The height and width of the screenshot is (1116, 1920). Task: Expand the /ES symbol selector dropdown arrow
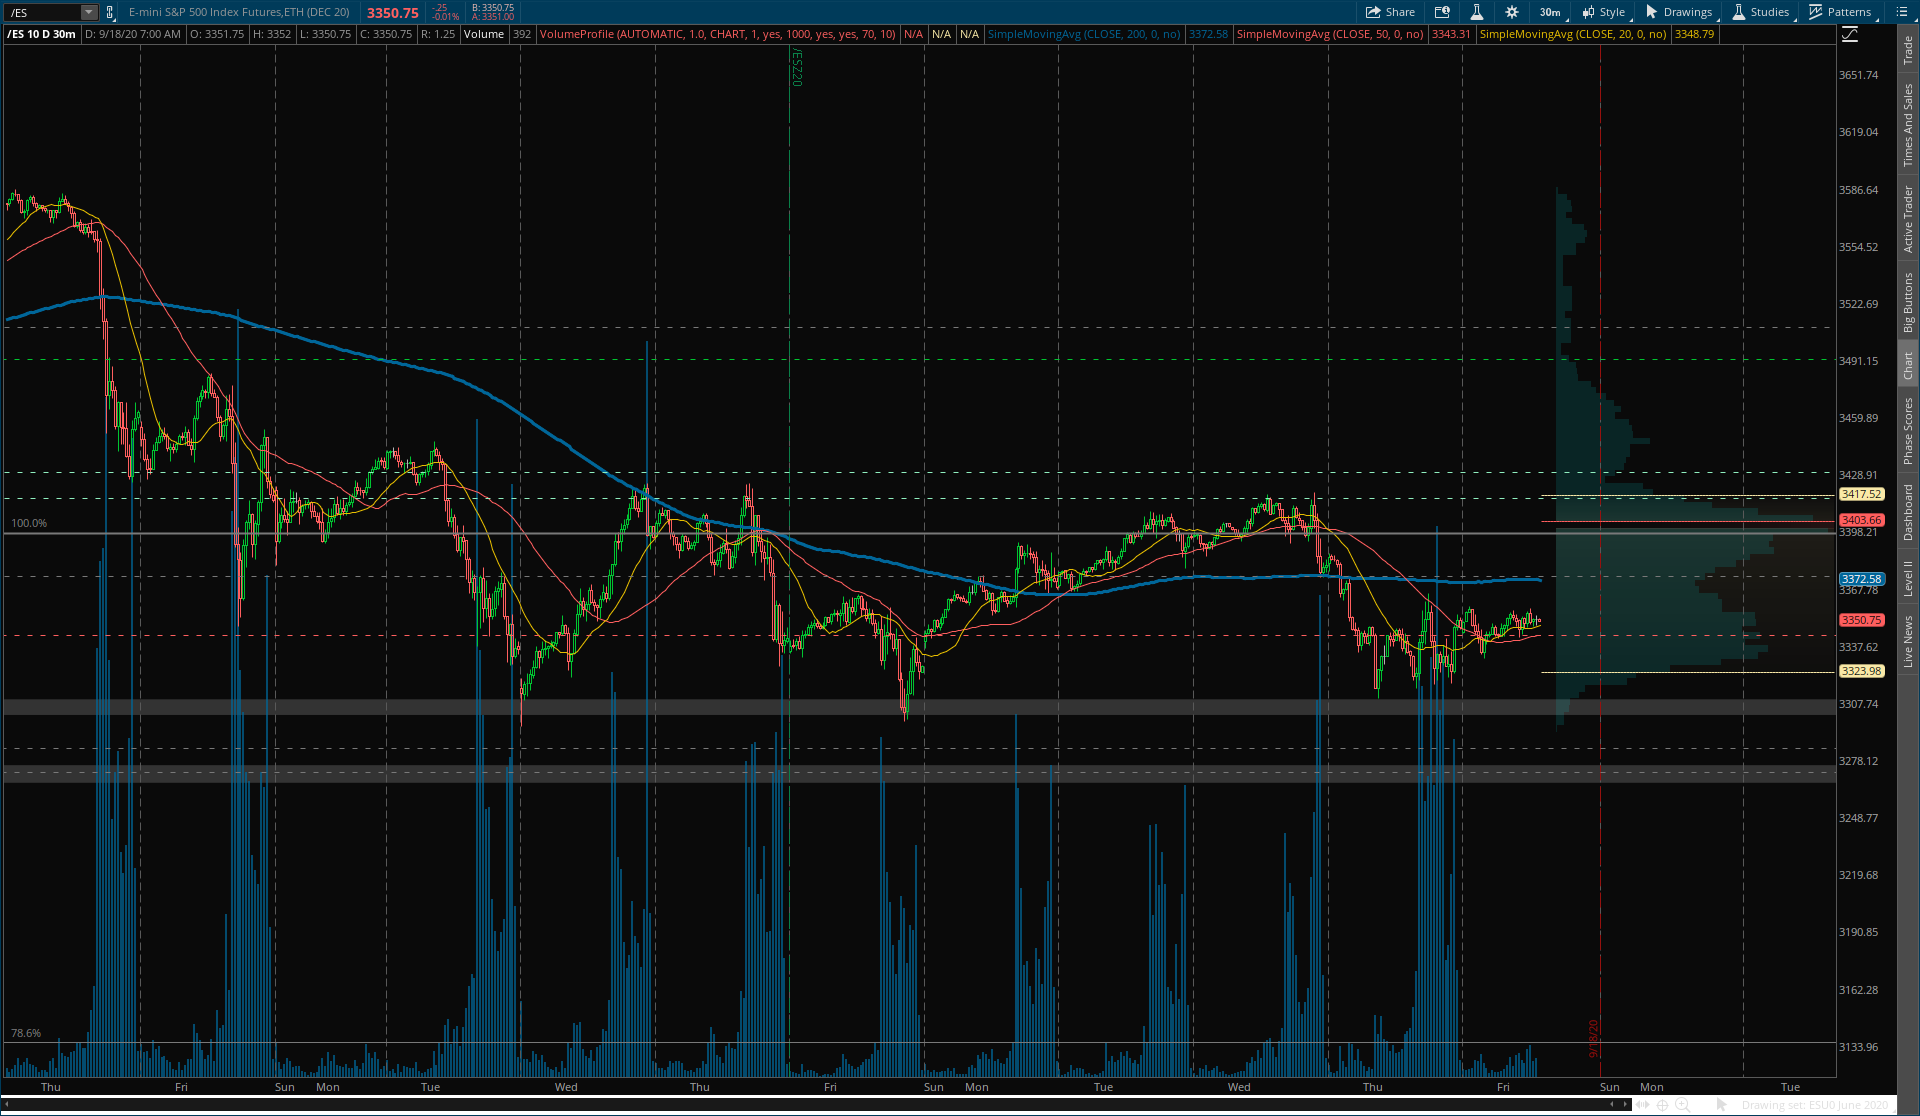click(x=88, y=12)
